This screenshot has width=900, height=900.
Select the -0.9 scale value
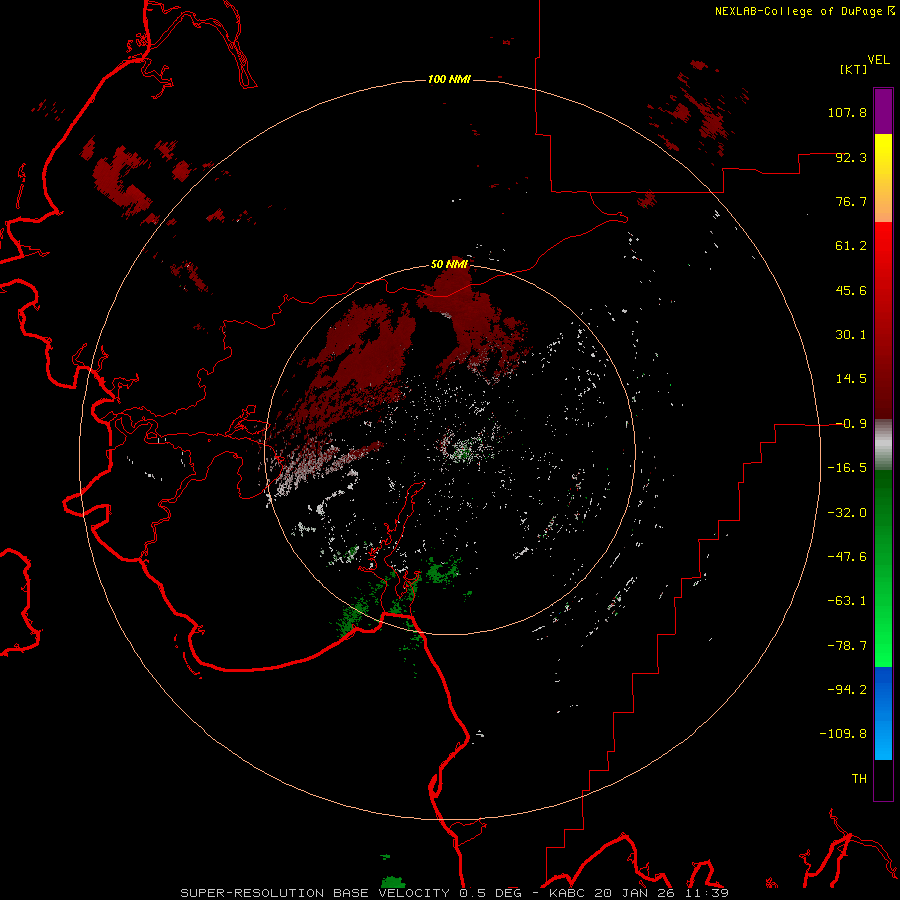pos(851,424)
